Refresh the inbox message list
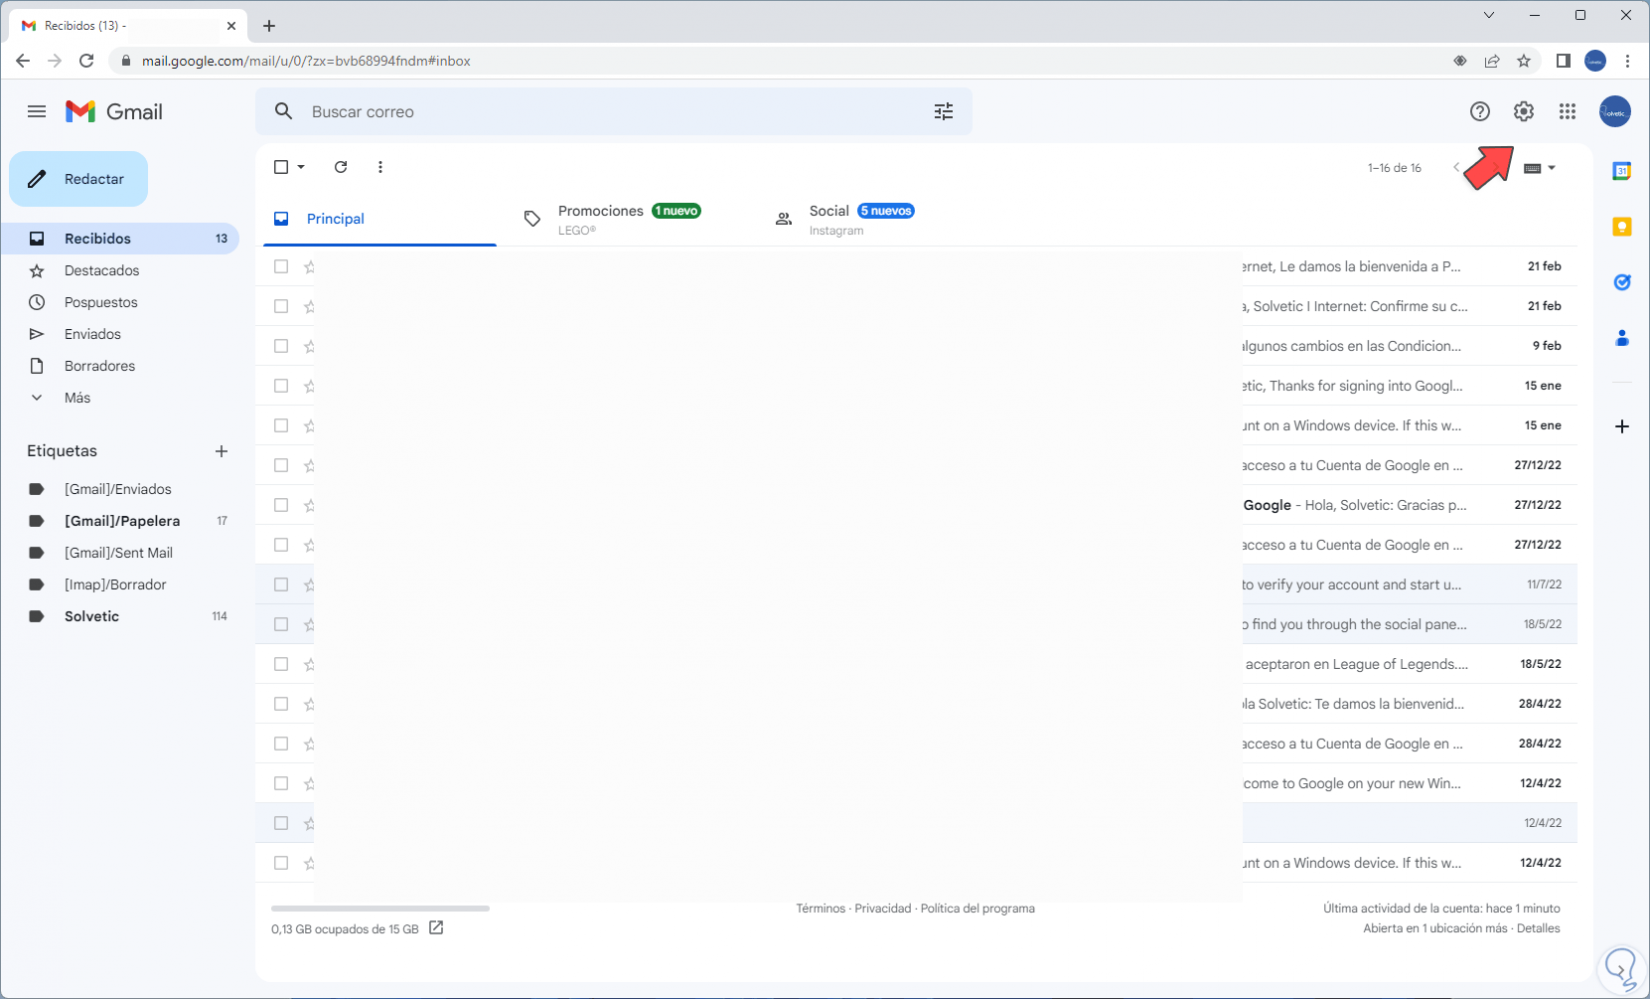 tap(341, 167)
